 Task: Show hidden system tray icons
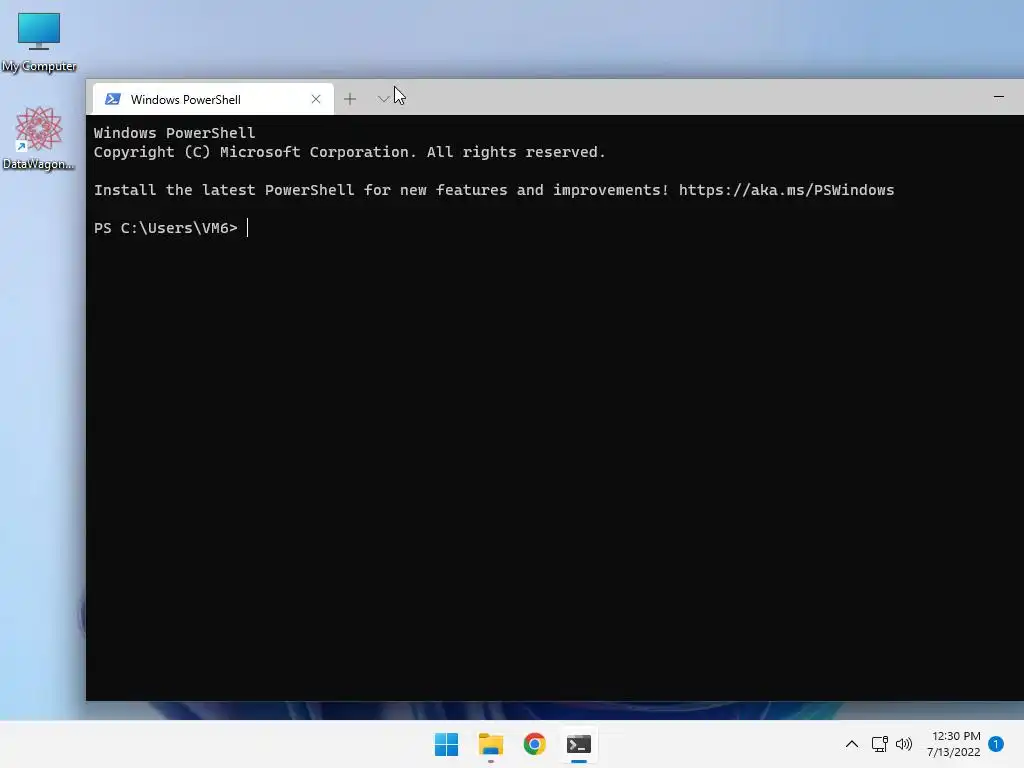pos(852,744)
